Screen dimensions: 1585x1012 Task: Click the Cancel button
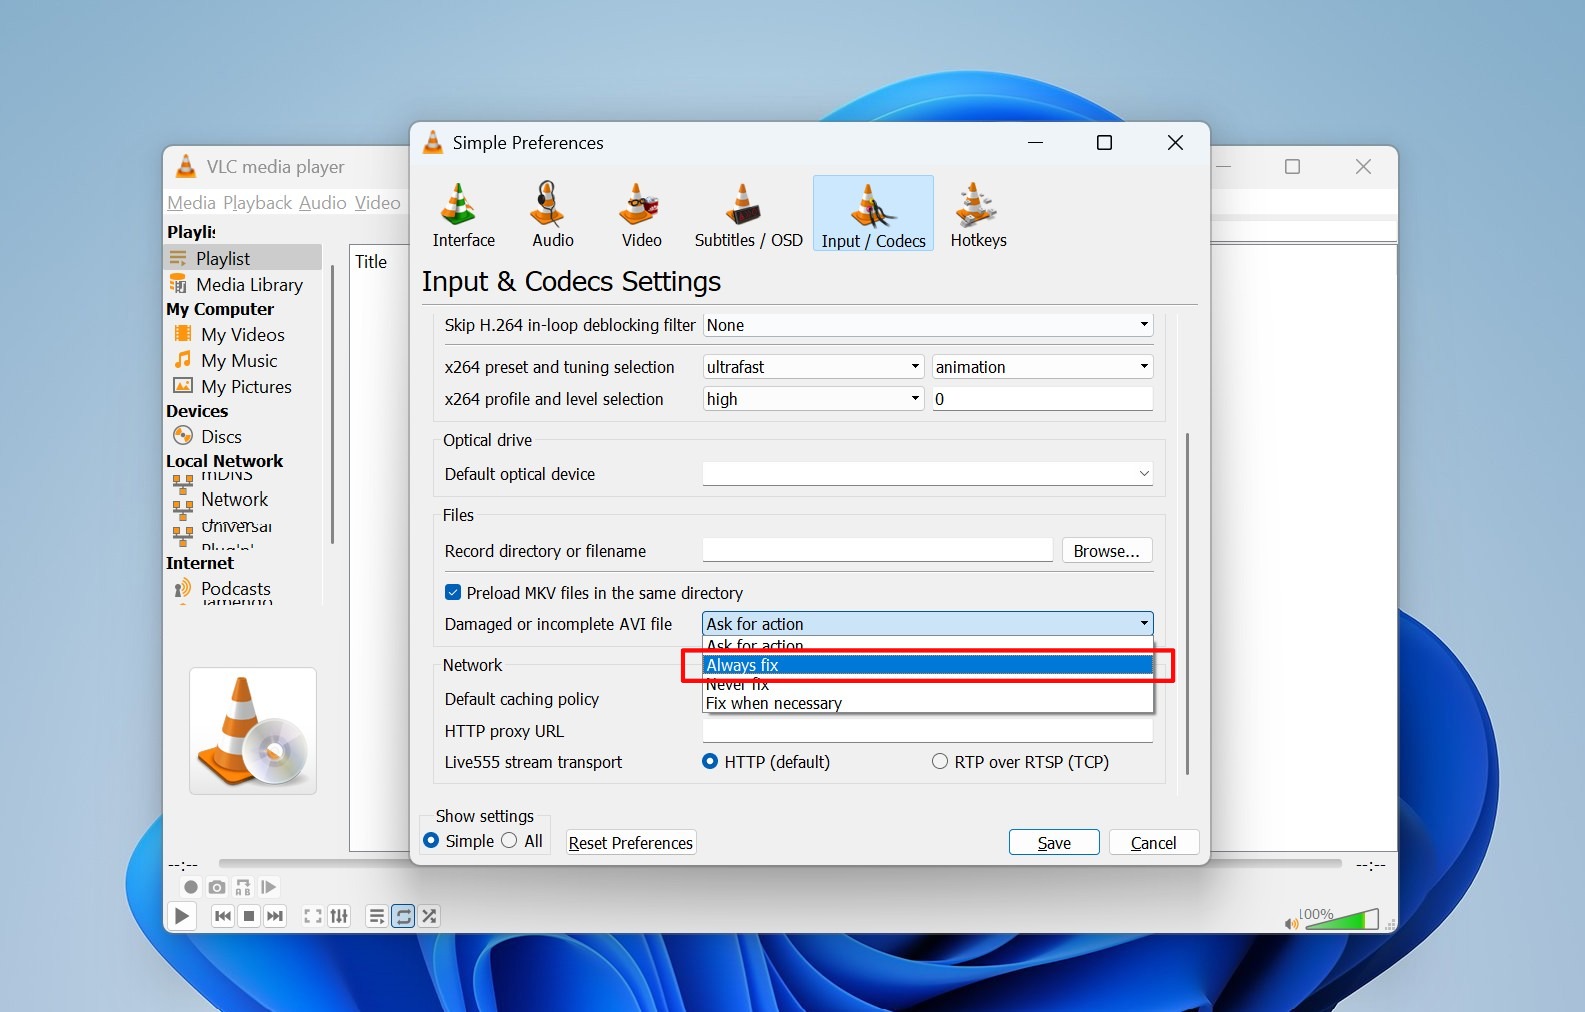tap(1153, 842)
